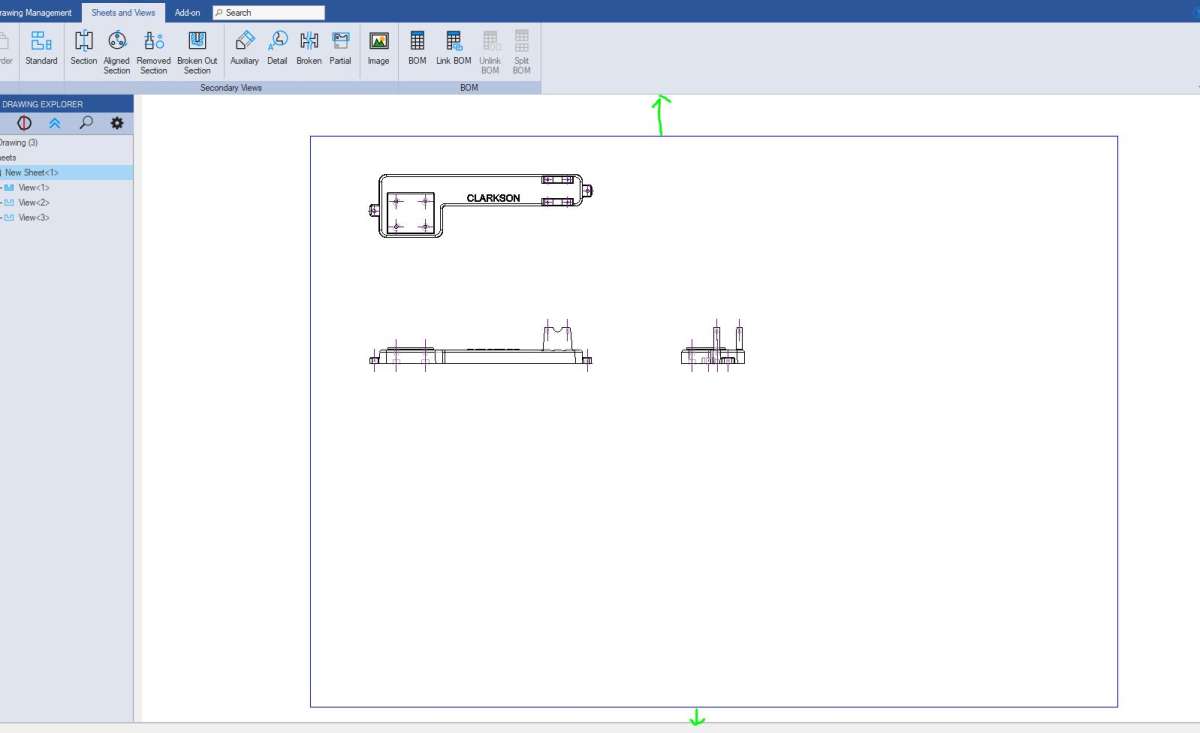Viewport: 1200px width, 733px height.
Task: Select the Drawing (3) root node
Action: pyautogui.click(x=19, y=143)
